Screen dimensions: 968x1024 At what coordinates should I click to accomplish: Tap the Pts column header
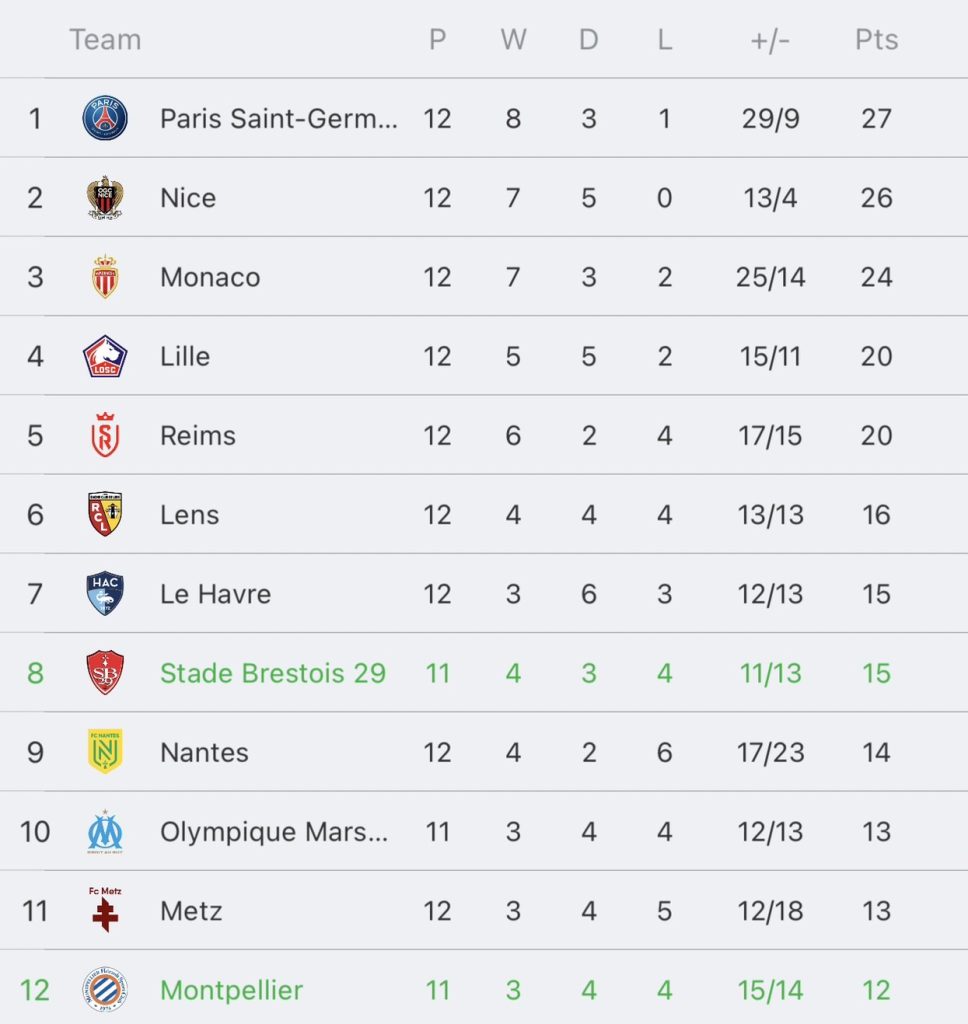[x=877, y=40]
